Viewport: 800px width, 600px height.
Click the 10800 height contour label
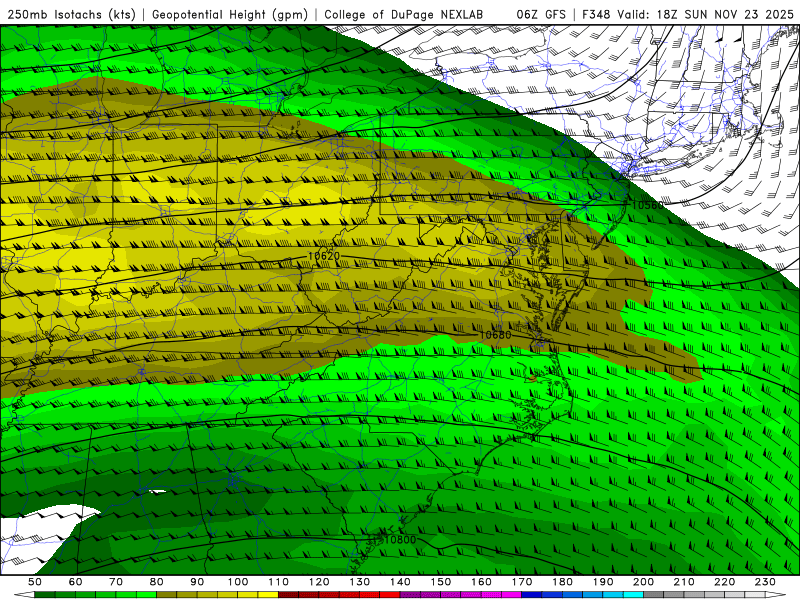click(x=401, y=540)
